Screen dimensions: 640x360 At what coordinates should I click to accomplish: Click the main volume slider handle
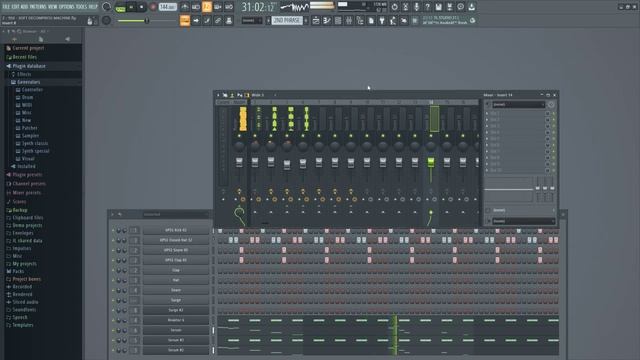147,20
